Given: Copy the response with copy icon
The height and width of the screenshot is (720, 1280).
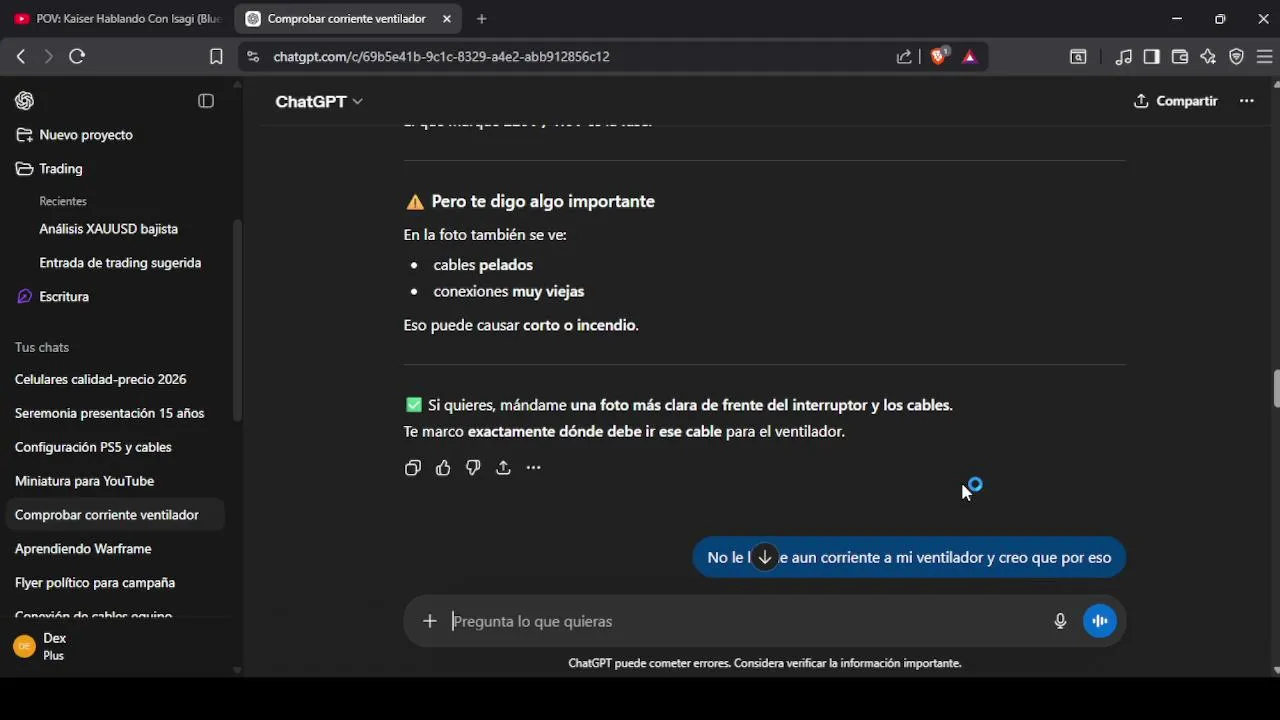Looking at the screenshot, I should (413, 468).
